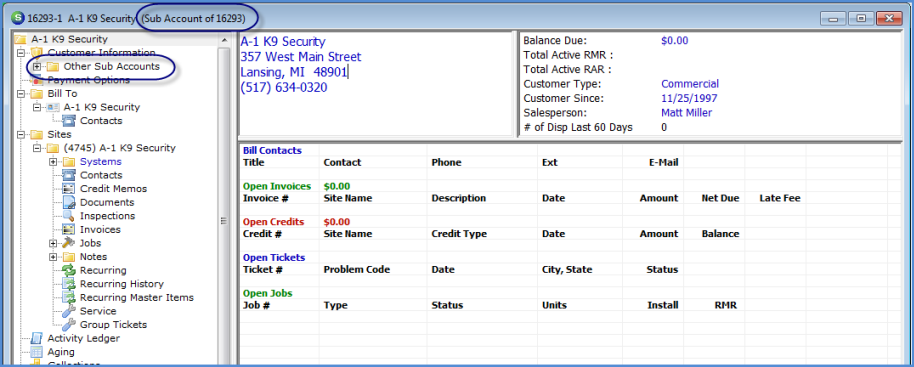Click the Group Tickets wrench icon
914x367 pixels.
69,324
